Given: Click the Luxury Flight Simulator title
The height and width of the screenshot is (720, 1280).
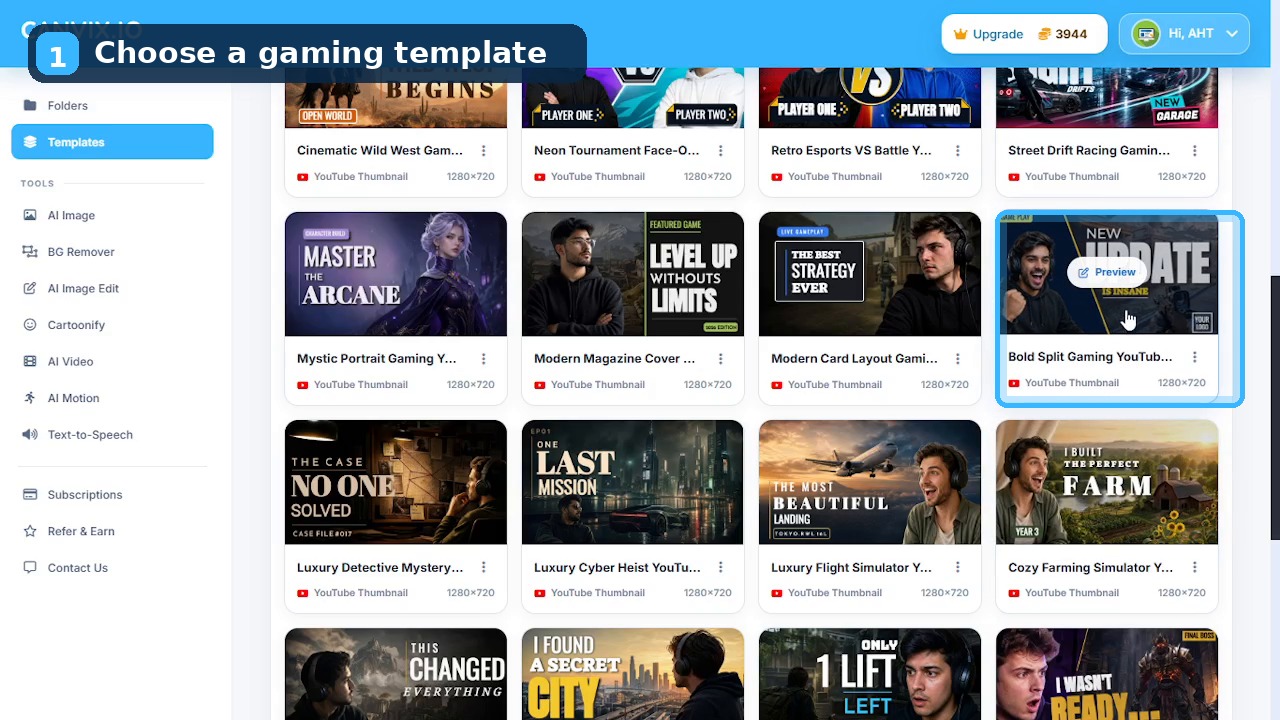Looking at the screenshot, I should coord(852,568).
